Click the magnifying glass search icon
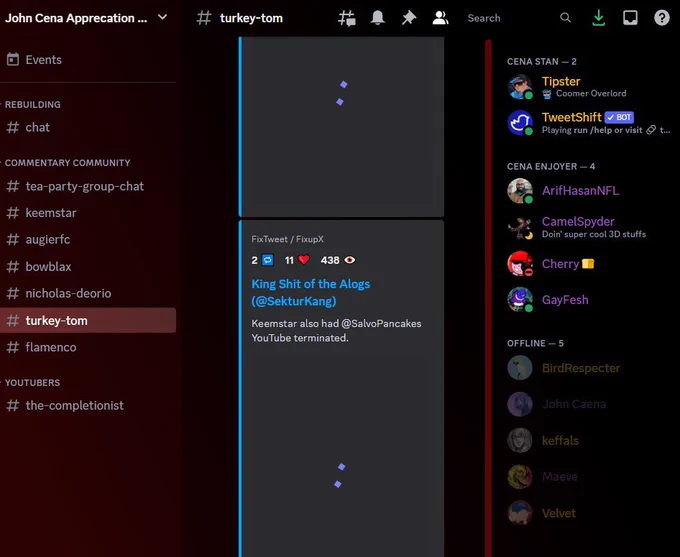 565,18
